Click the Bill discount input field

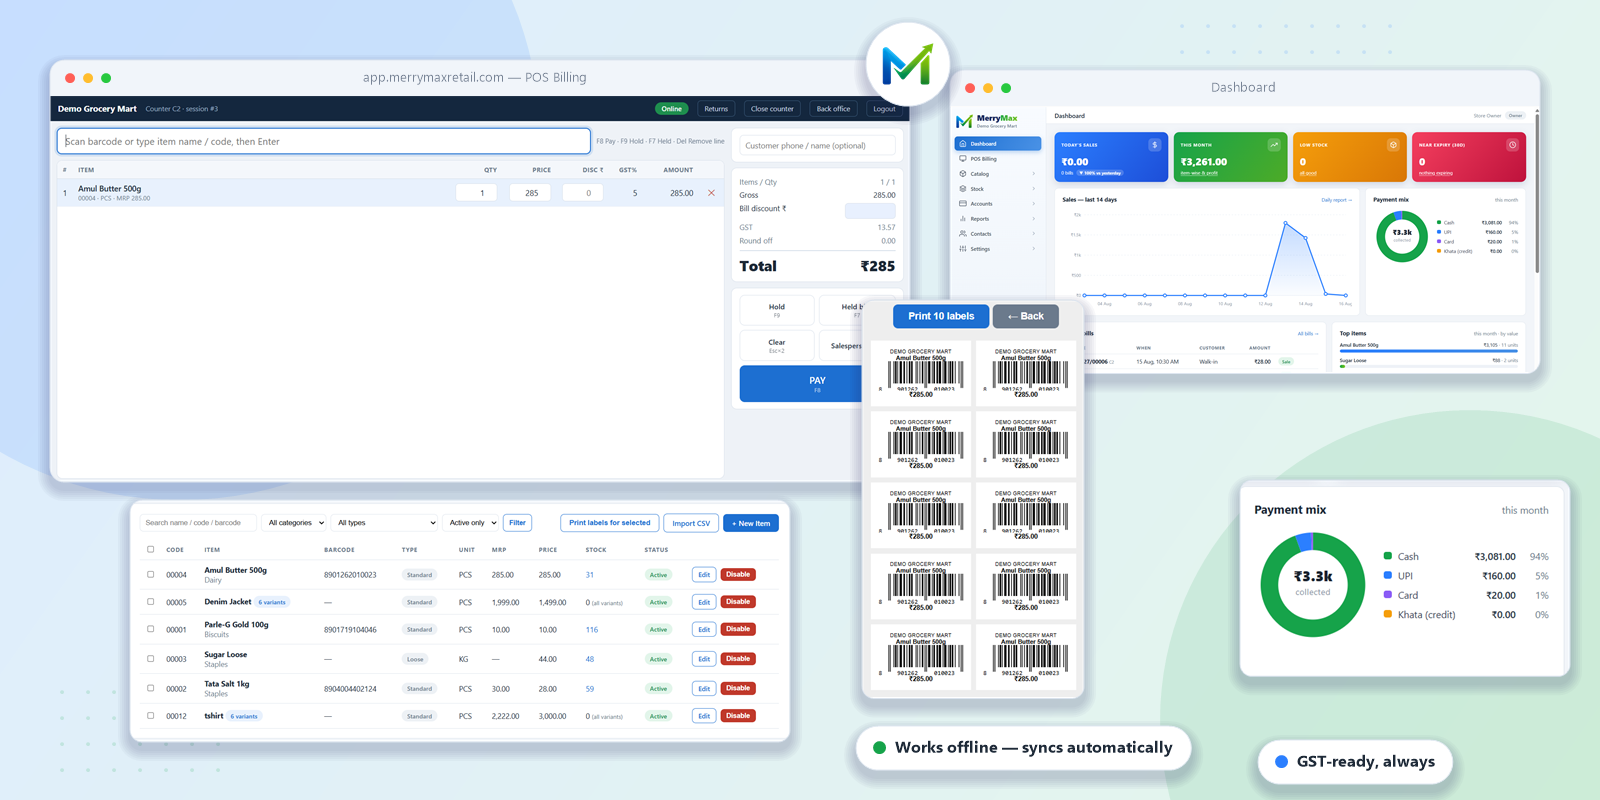(870, 210)
